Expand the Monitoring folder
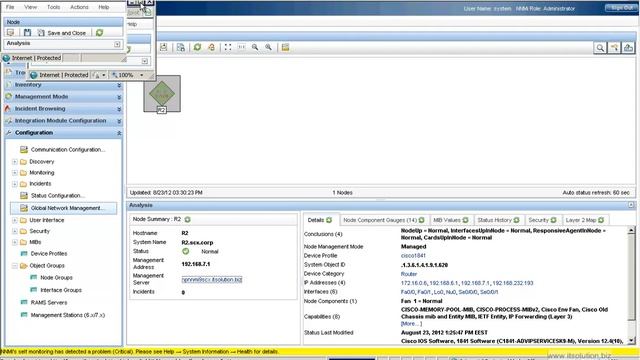Image resolution: width=640 pixels, height=360 pixels. tap(14, 173)
